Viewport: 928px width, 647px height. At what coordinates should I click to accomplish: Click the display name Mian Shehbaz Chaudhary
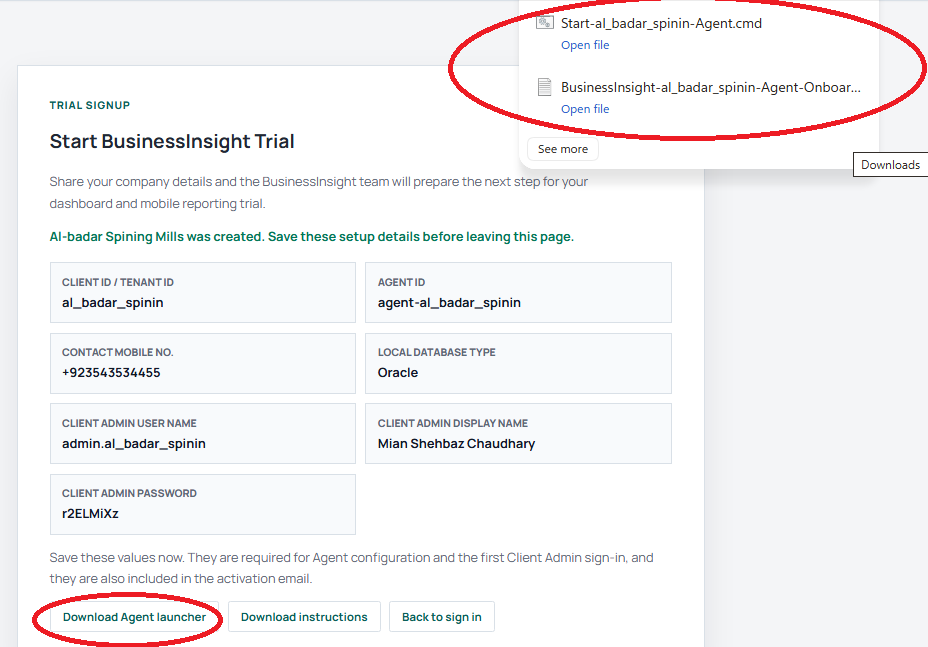tap(456, 443)
